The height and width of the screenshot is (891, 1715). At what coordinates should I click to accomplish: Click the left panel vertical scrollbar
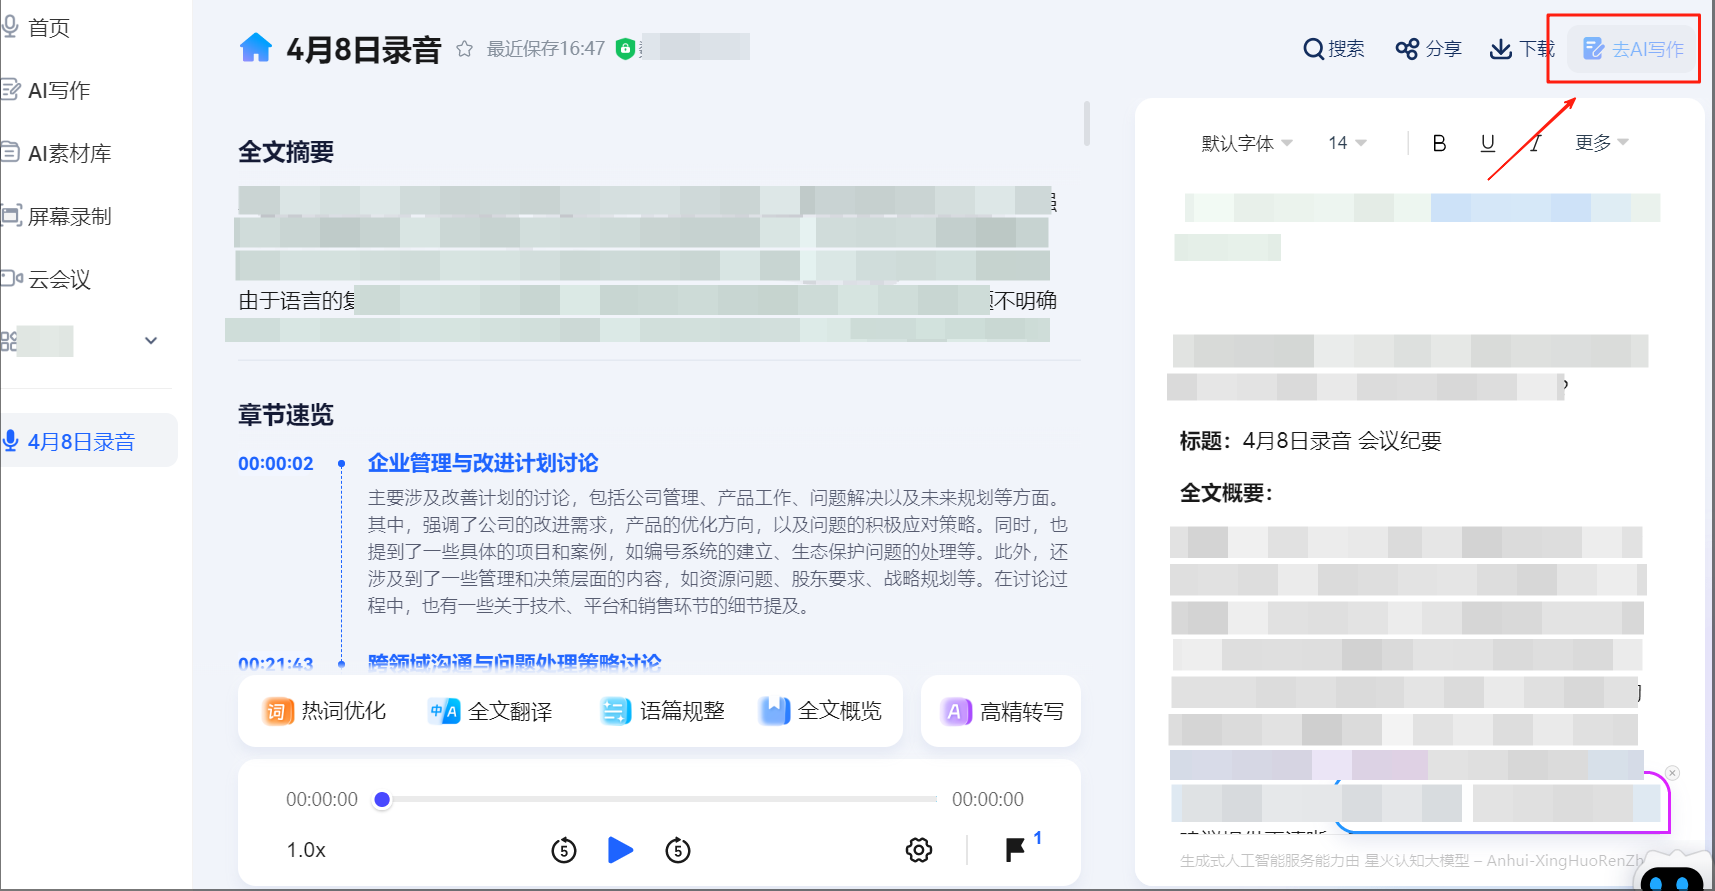(x=1086, y=122)
